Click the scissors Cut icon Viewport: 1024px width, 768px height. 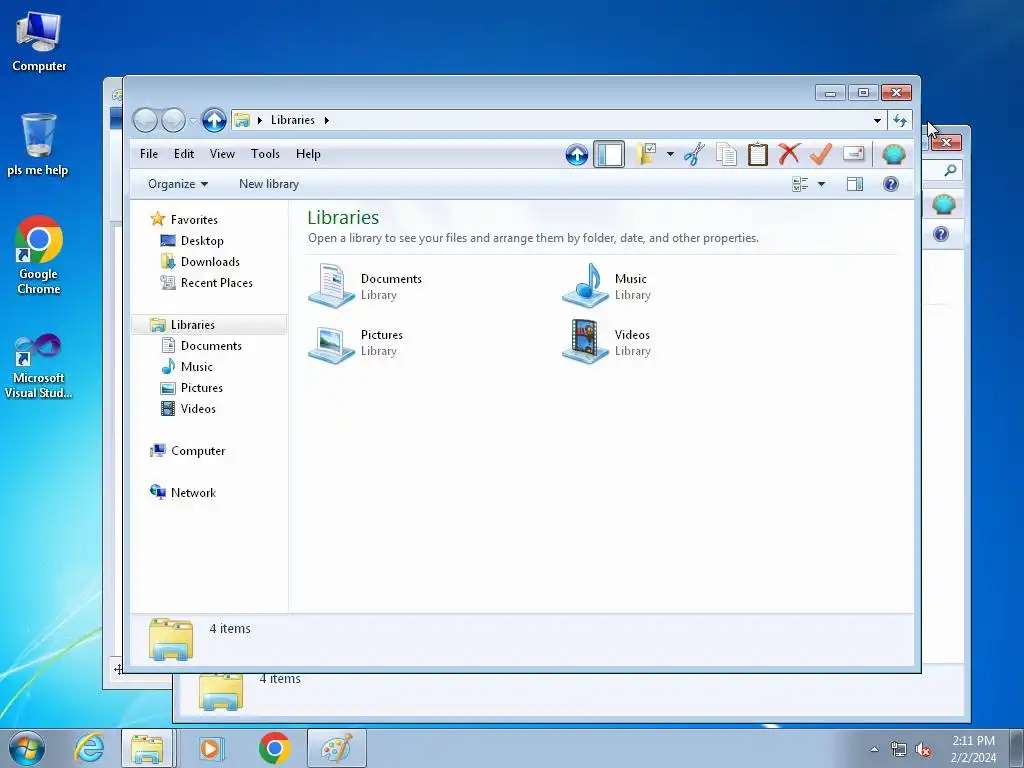pos(694,155)
